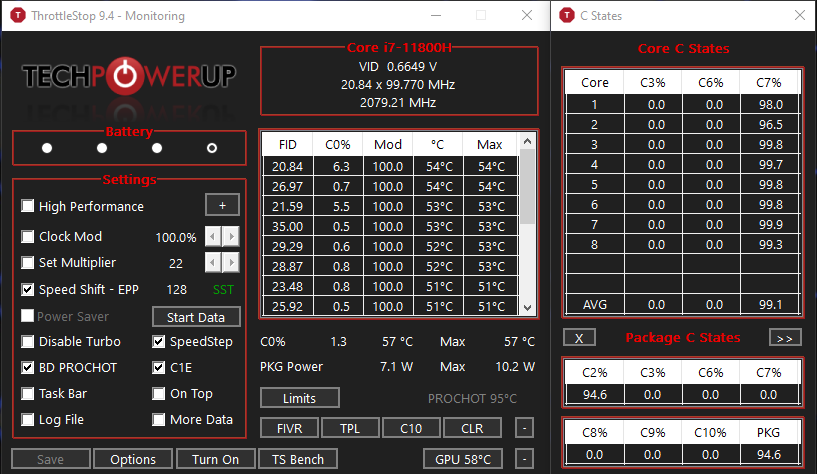
Task: Launch TS Bench
Action: click(x=298, y=459)
